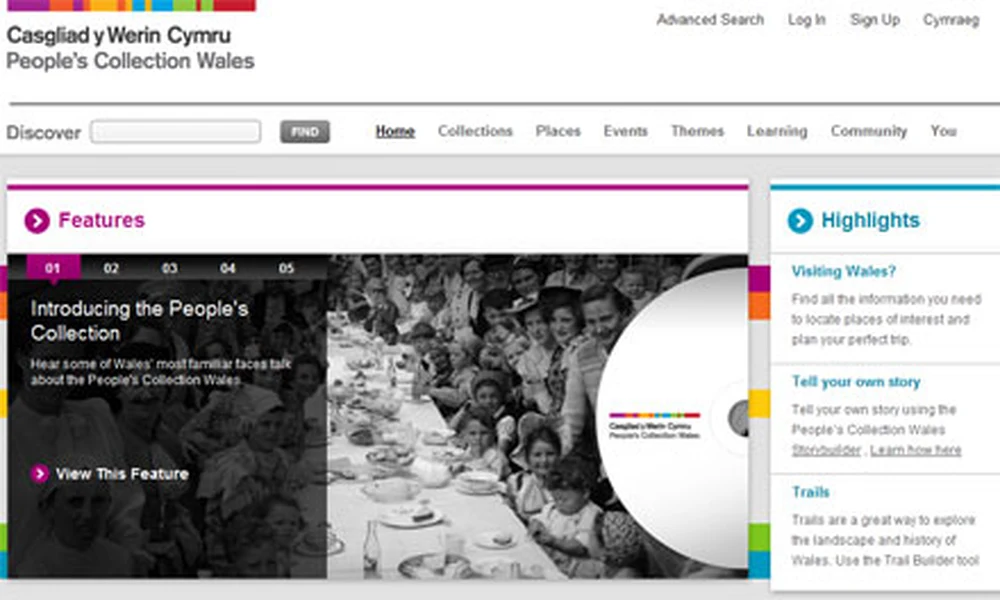The image size is (1000, 600).
Task: Click the Features section heading
Action: tap(101, 220)
